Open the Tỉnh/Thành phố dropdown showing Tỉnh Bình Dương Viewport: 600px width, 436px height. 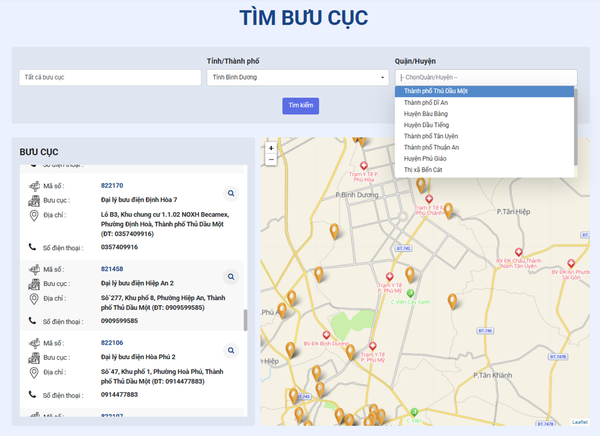coord(298,77)
